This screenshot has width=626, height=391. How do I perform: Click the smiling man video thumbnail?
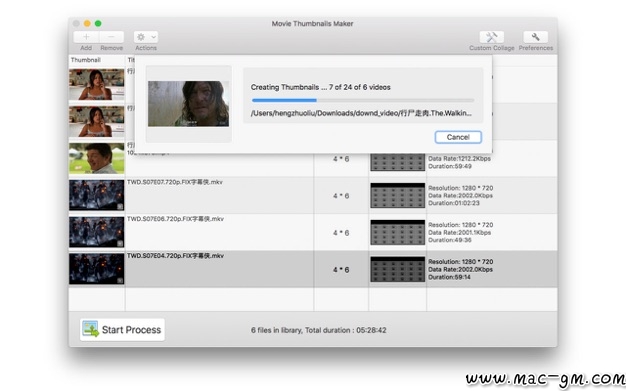coord(97,158)
